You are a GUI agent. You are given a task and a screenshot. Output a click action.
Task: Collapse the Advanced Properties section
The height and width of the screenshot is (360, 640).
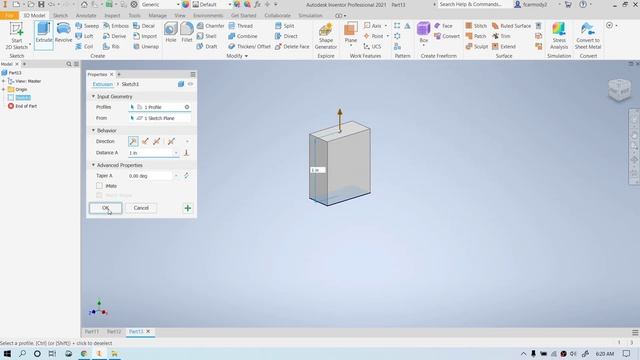[93, 165]
